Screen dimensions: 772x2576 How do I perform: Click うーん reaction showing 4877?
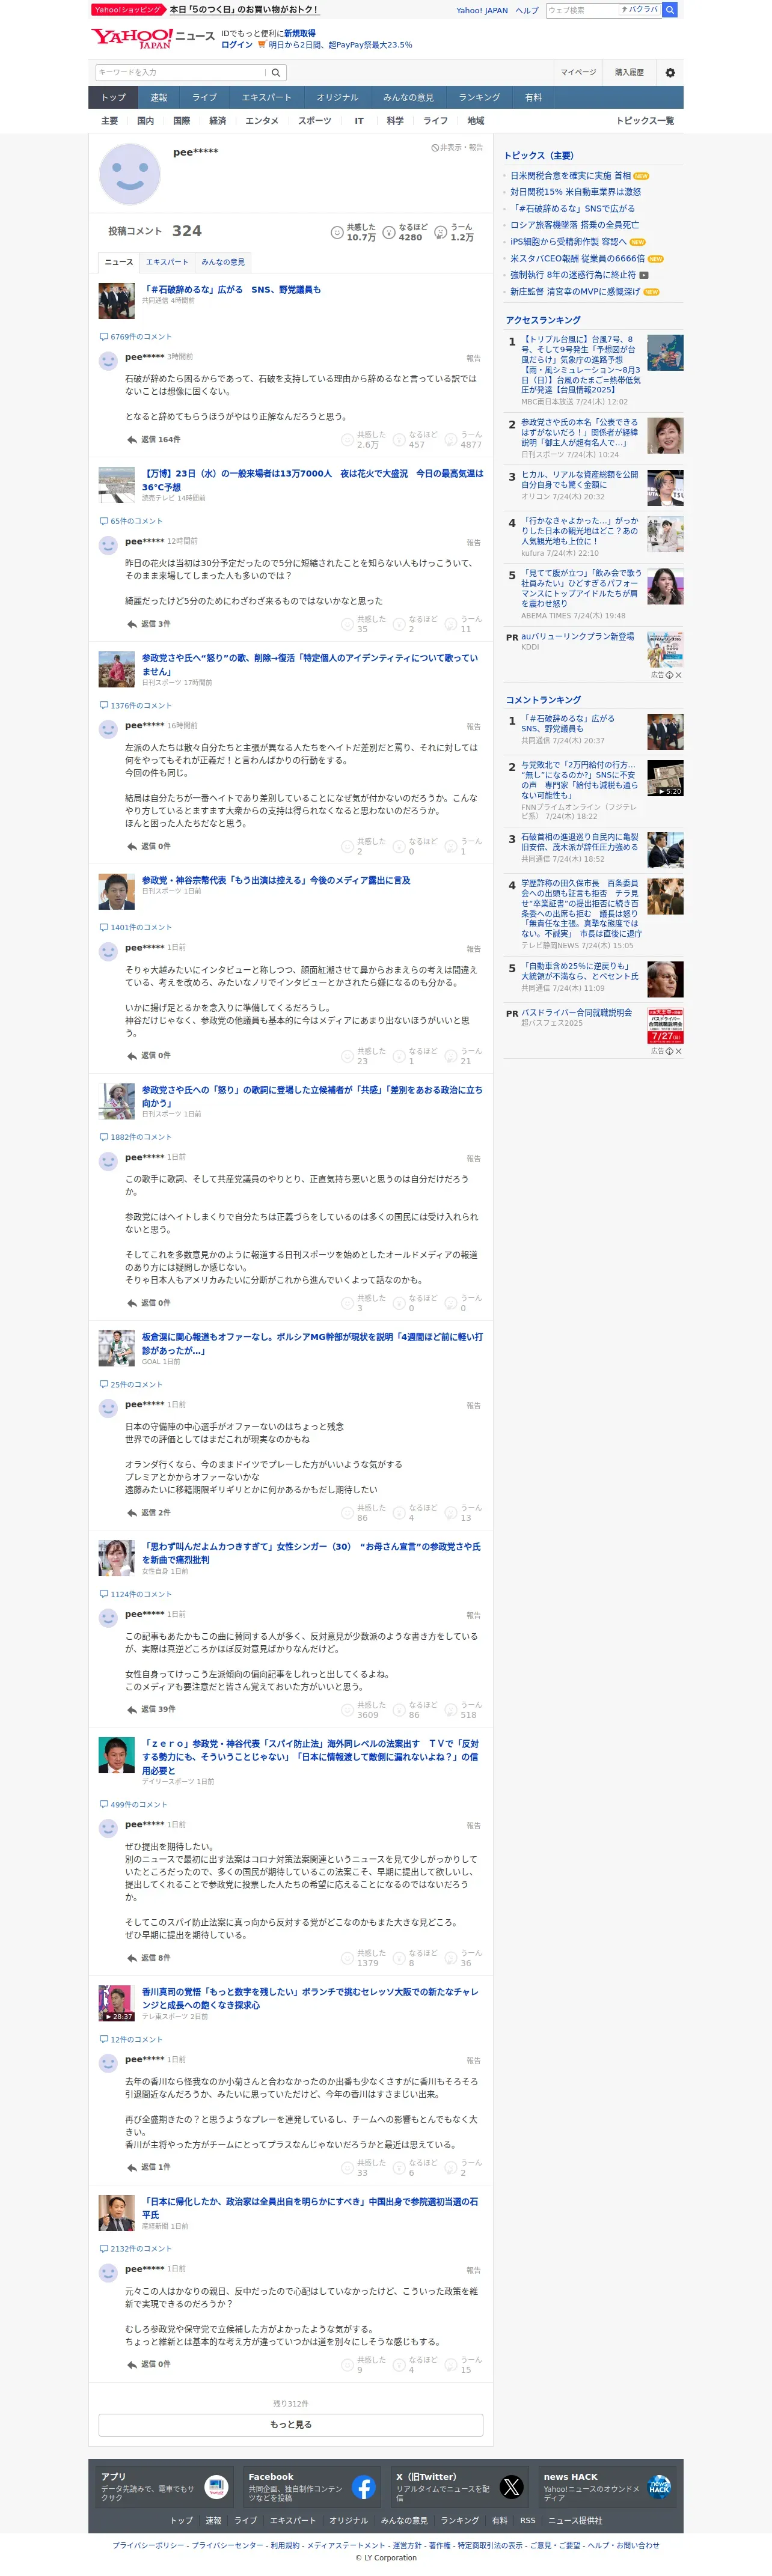pyautogui.click(x=464, y=439)
